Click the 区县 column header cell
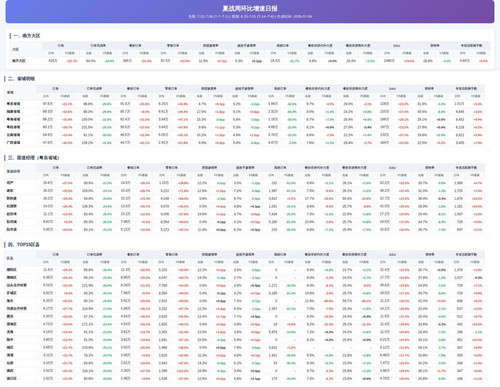Viewport: 500px width, 387px height. 10,258
